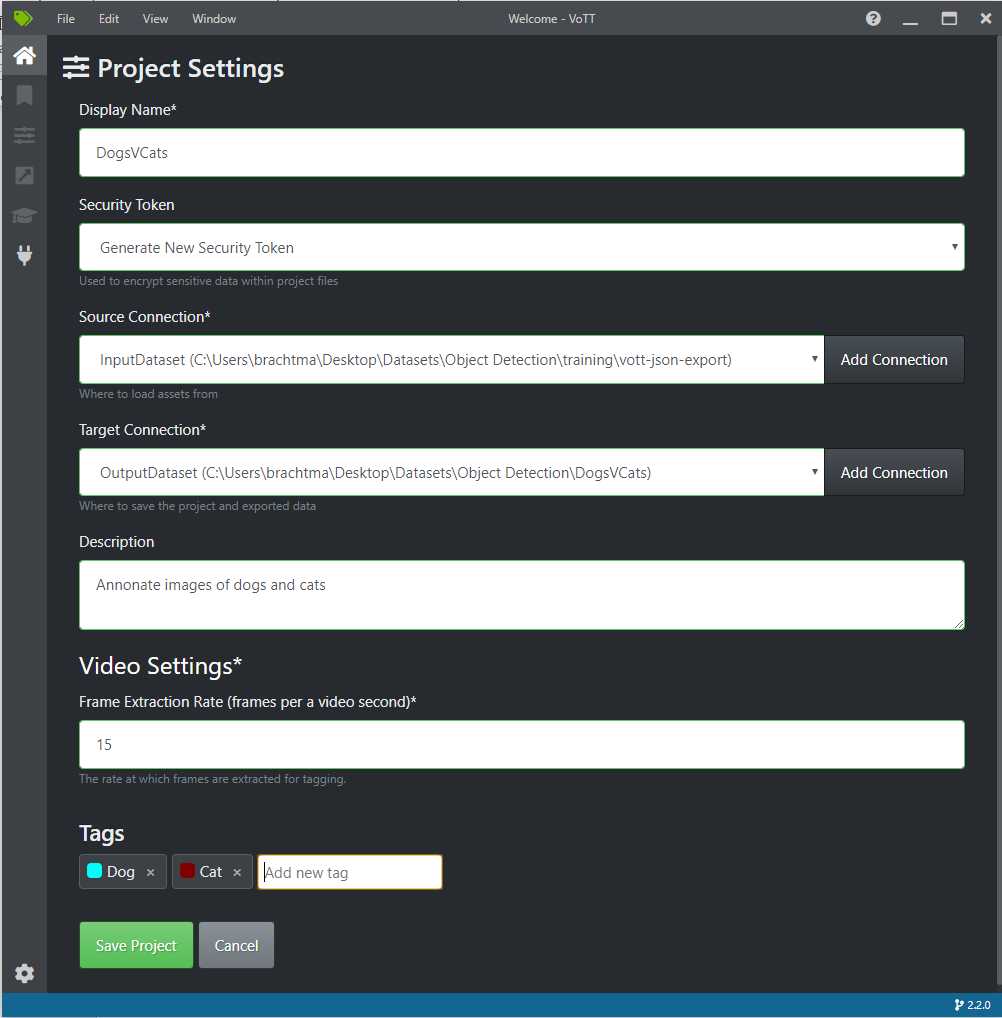This screenshot has height=1018, width=1002.
Task: Expand the Source Connection dropdown
Action: point(451,360)
